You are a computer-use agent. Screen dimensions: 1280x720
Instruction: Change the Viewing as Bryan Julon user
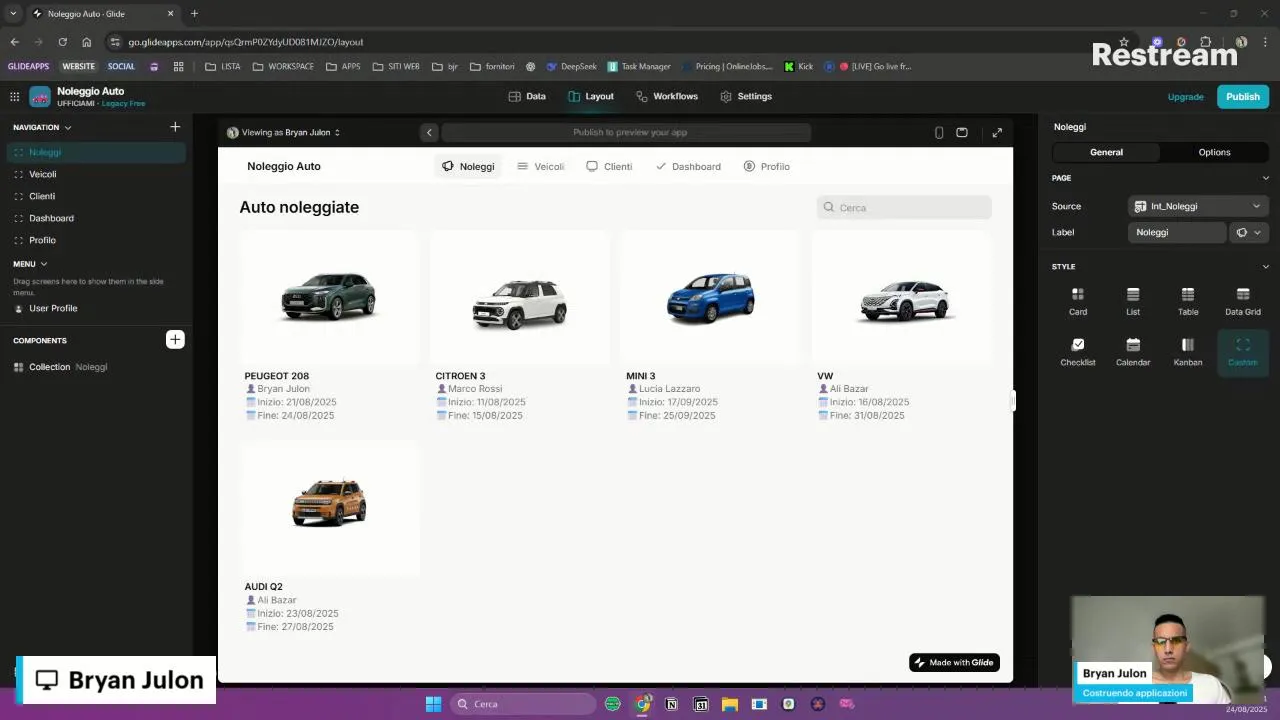point(284,132)
